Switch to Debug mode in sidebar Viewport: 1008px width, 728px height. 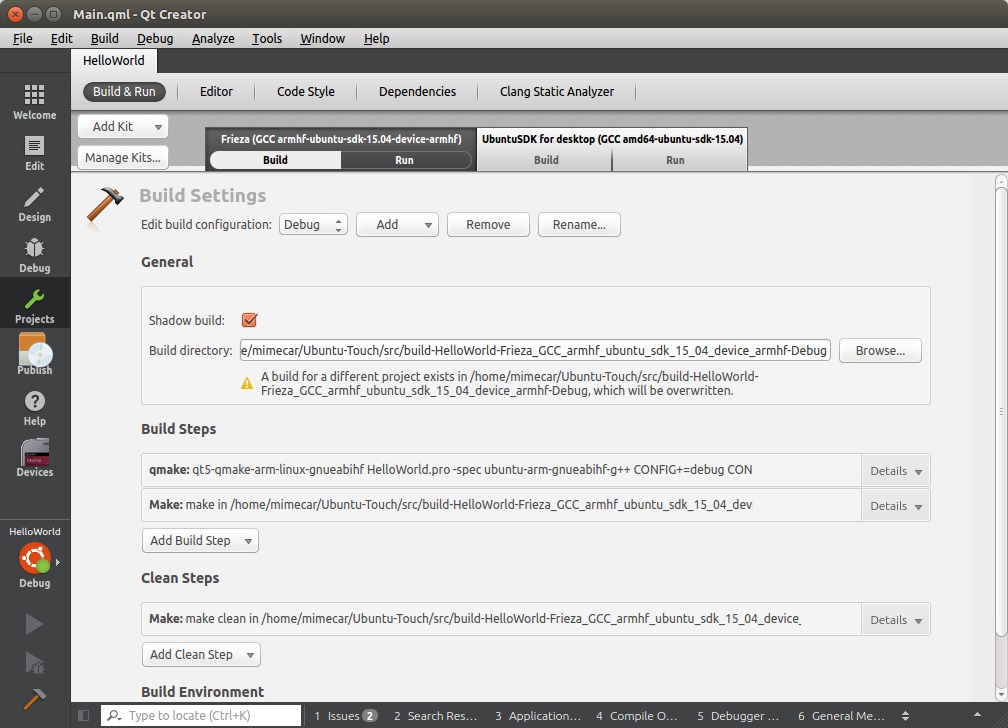[35, 255]
